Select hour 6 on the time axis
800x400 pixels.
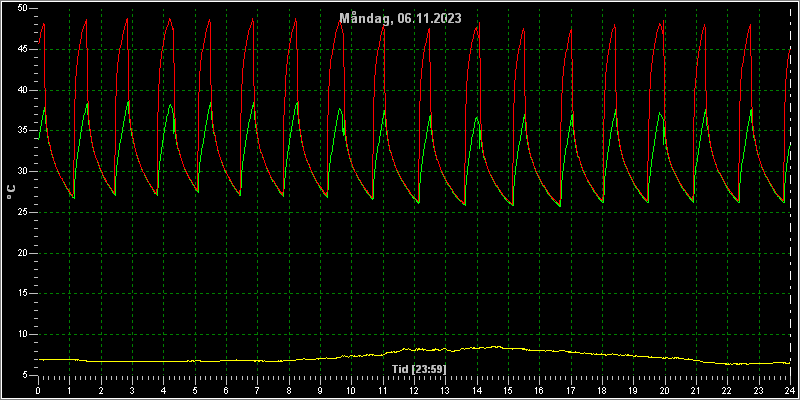(226, 390)
